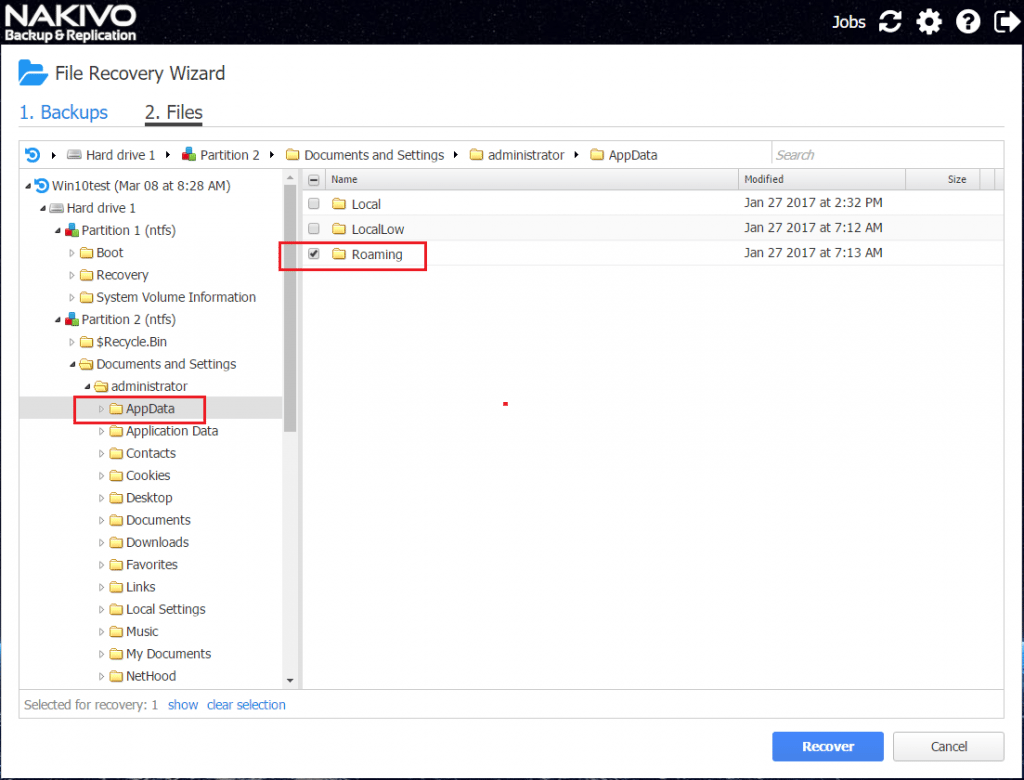Click the Partition 2 icon in the breadcrumb
Viewport: 1024px width, 780px height.
(187, 155)
